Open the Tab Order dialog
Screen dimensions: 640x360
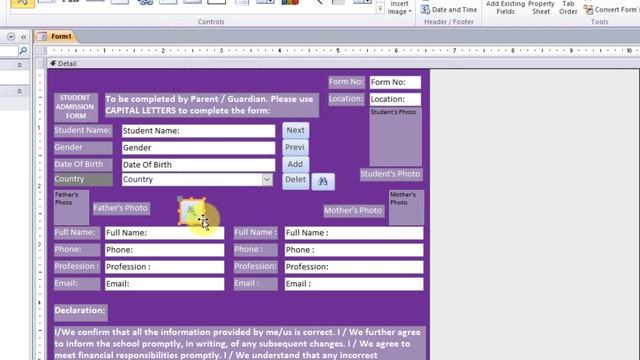coord(568,8)
